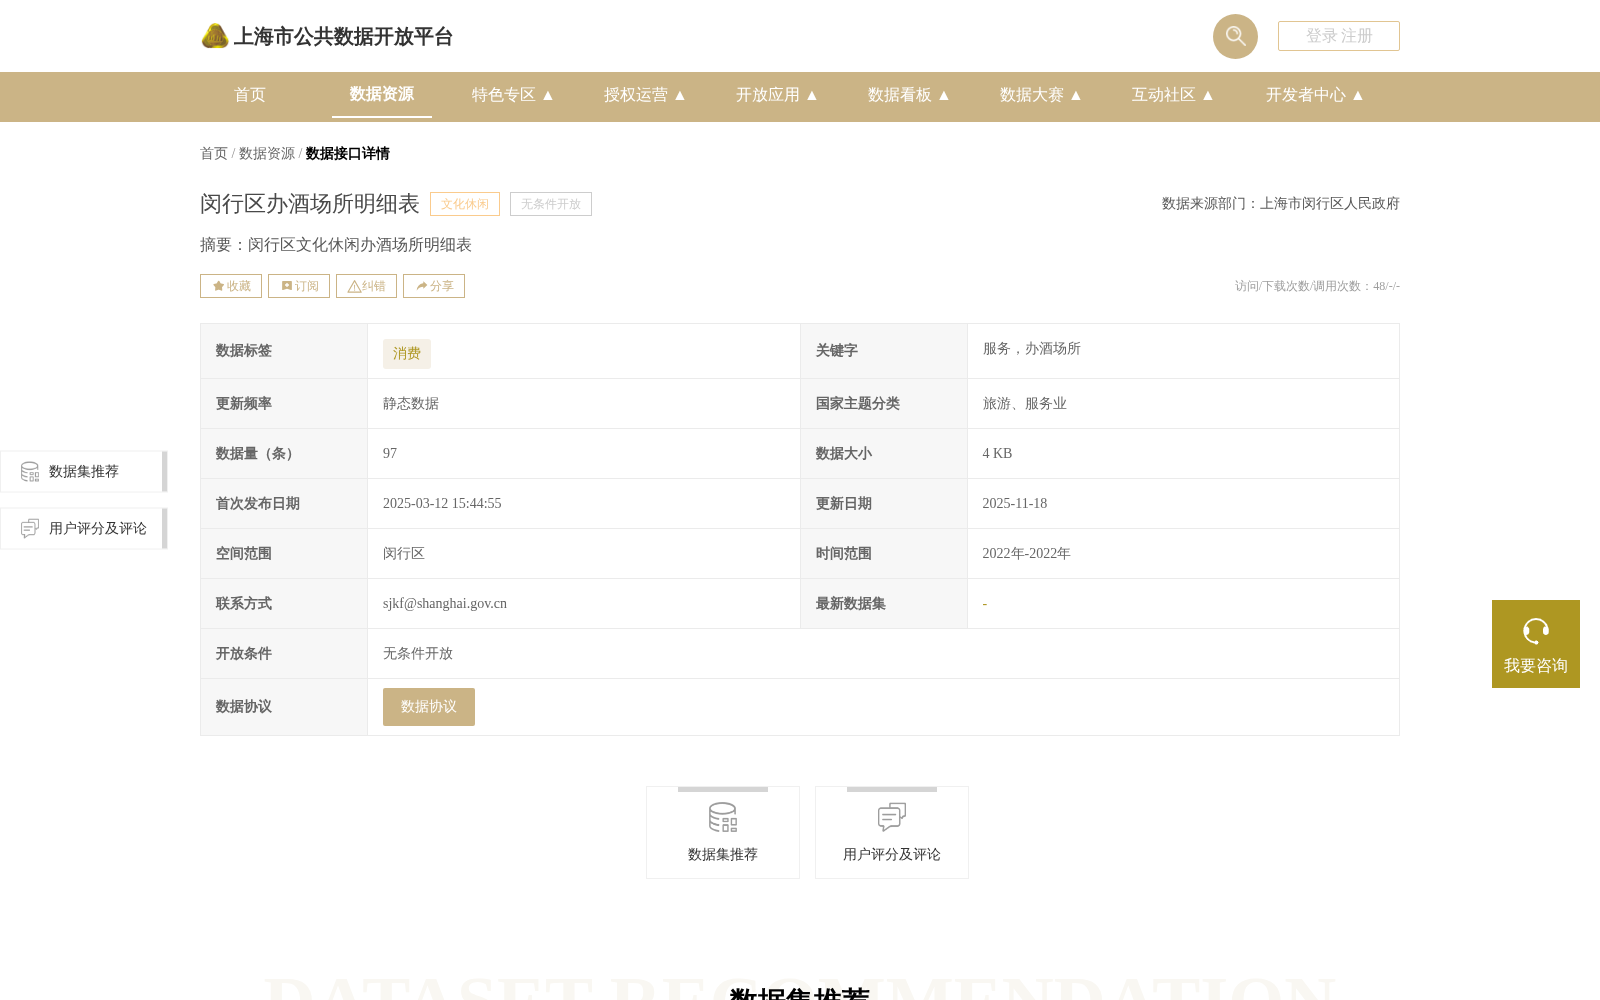Click 我要咨询 headset consult widget
This screenshot has height=1000, width=1600.
coord(1536,644)
